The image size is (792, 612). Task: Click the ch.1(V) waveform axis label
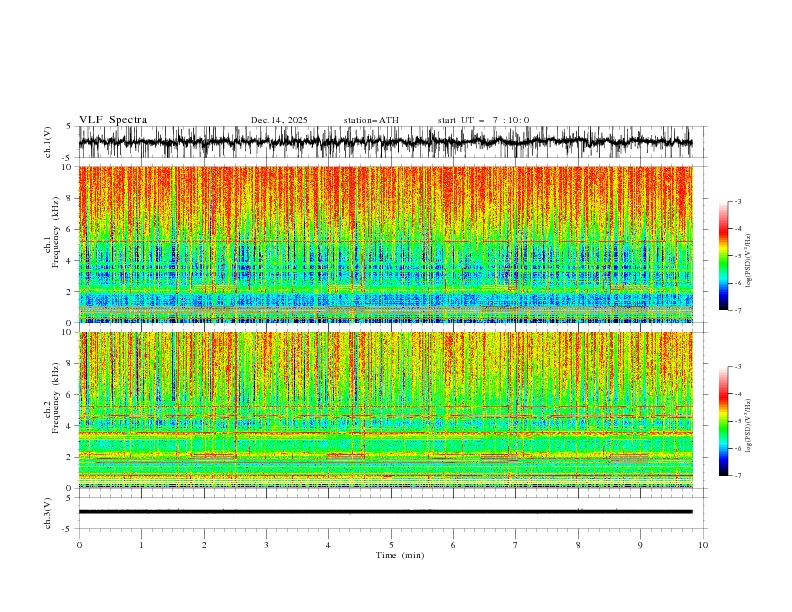point(48,142)
